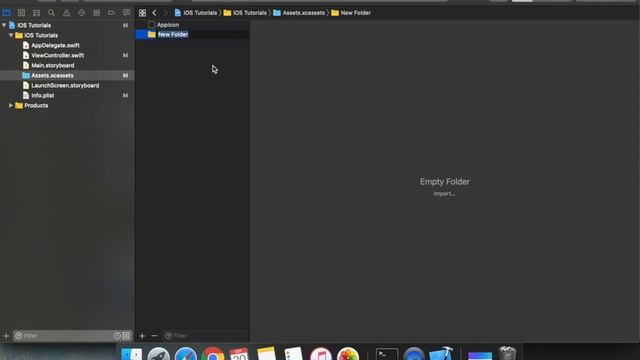The width and height of the screenshot is (640, 360).
Task: Open iOS Tutorials folder breadcrumb
Action: click(x=245, y=13)
